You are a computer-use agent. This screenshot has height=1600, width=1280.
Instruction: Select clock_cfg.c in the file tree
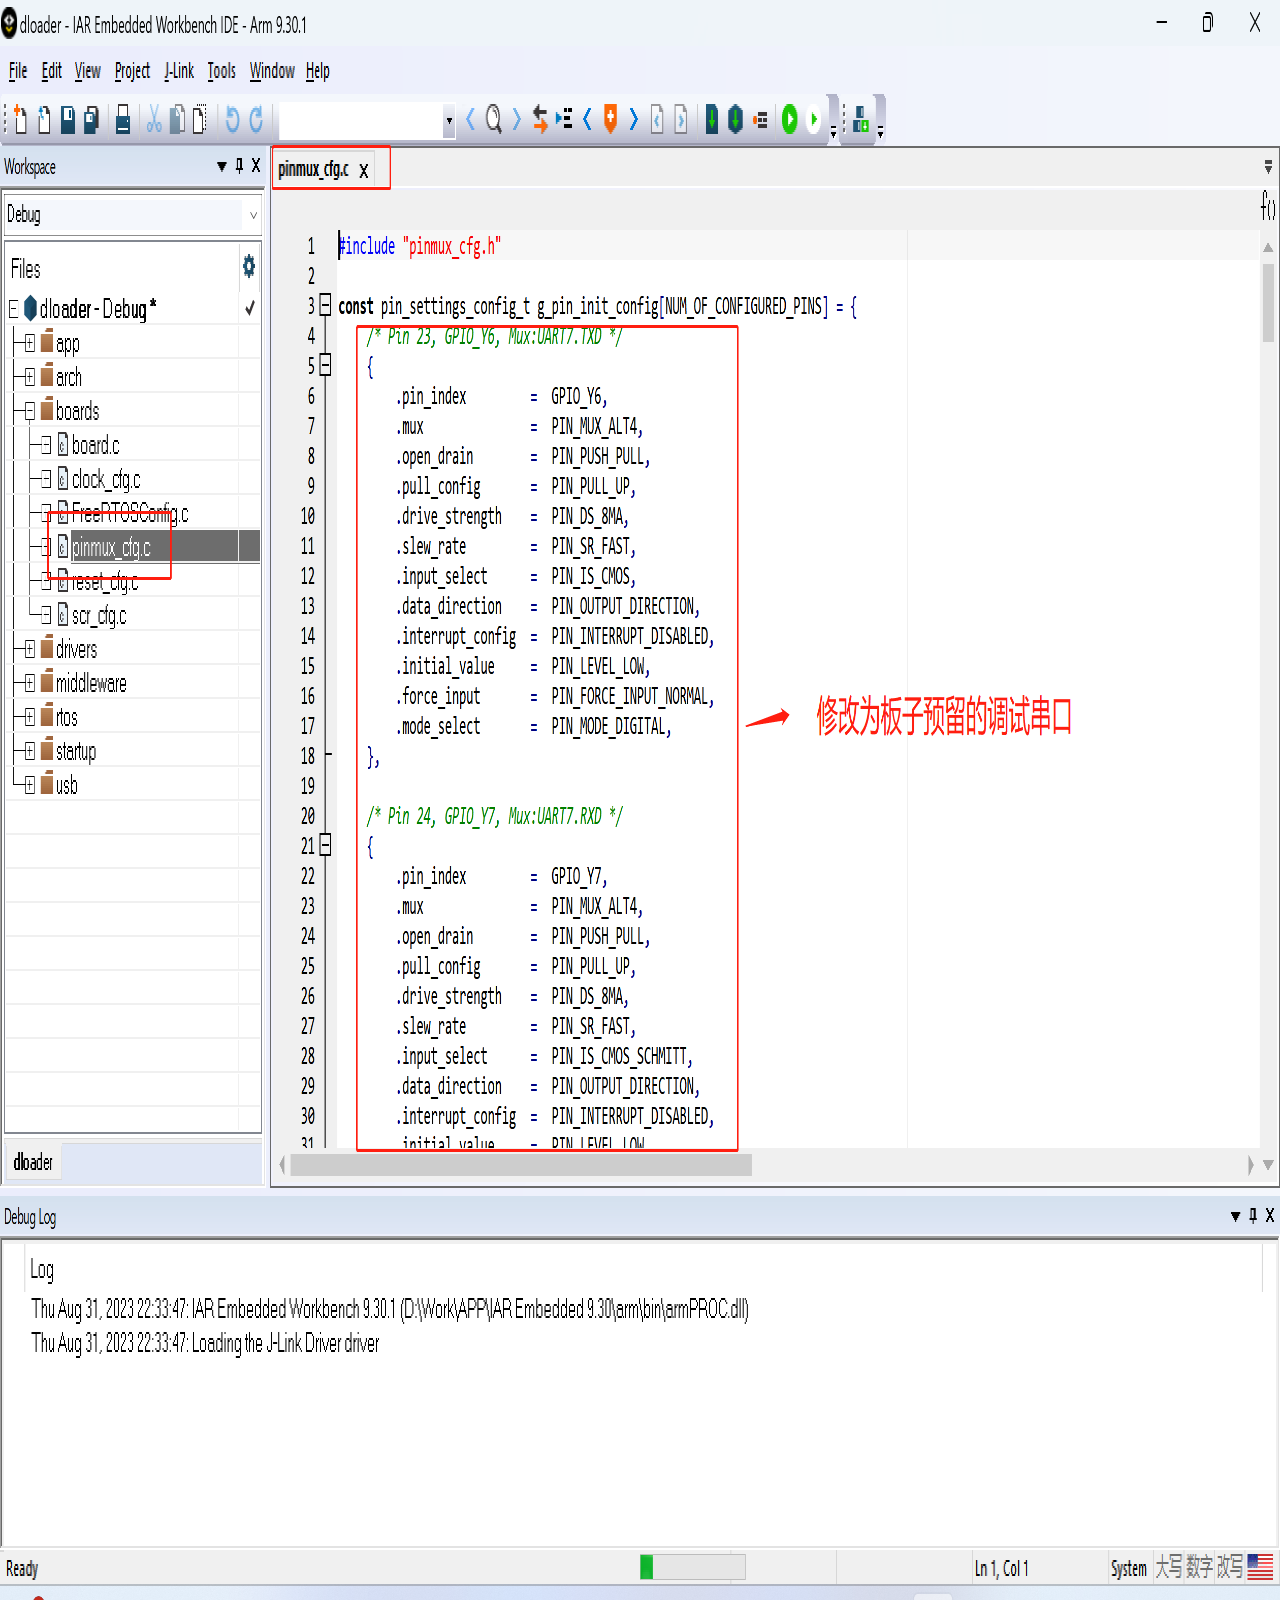pyautogui.click(x=105, y=480)
